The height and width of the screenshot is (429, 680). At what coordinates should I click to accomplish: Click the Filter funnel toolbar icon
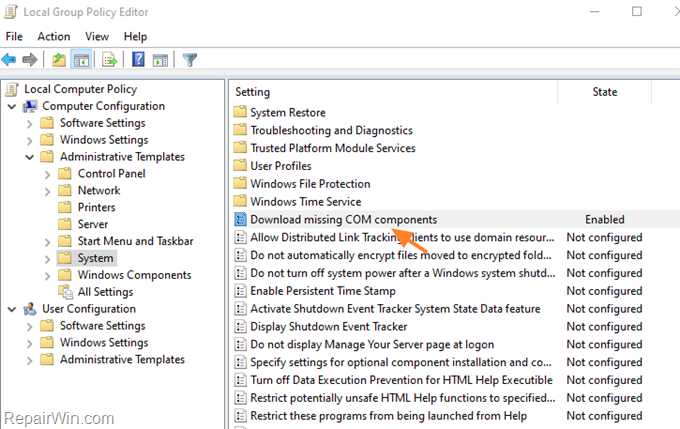[x=190, y=59]
